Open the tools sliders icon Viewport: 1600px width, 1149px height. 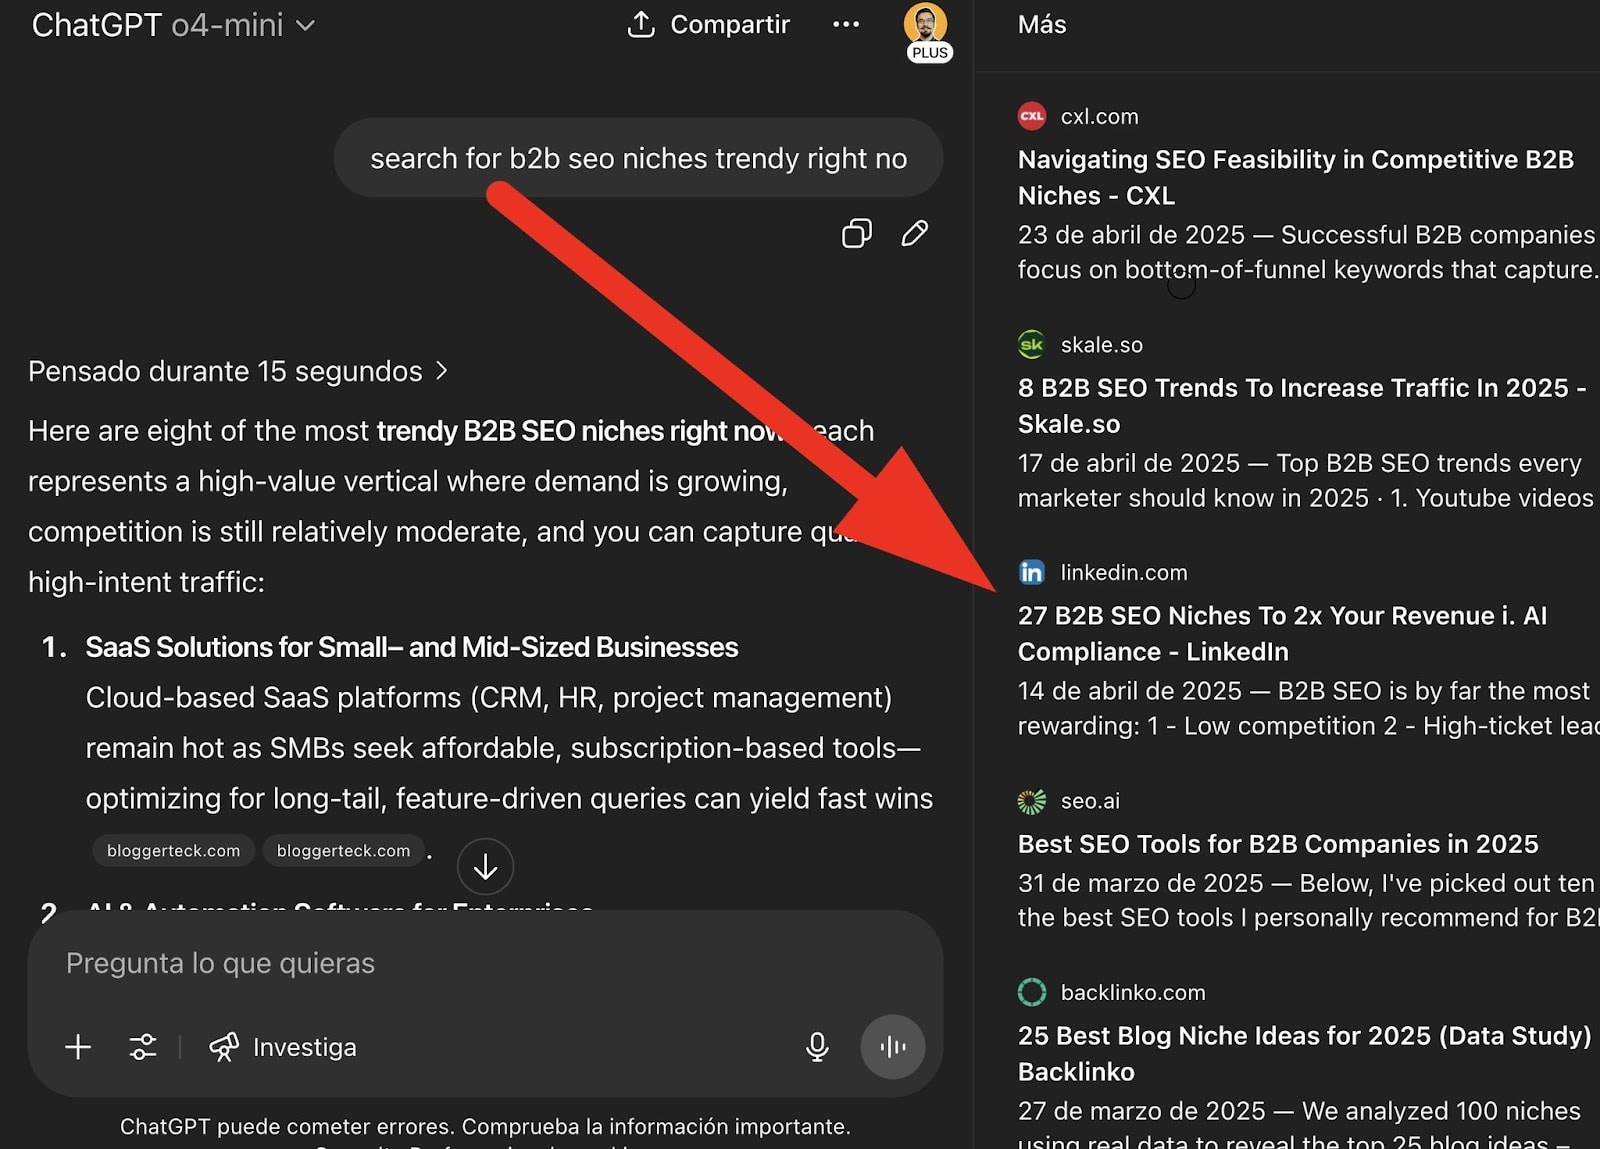143,1047
